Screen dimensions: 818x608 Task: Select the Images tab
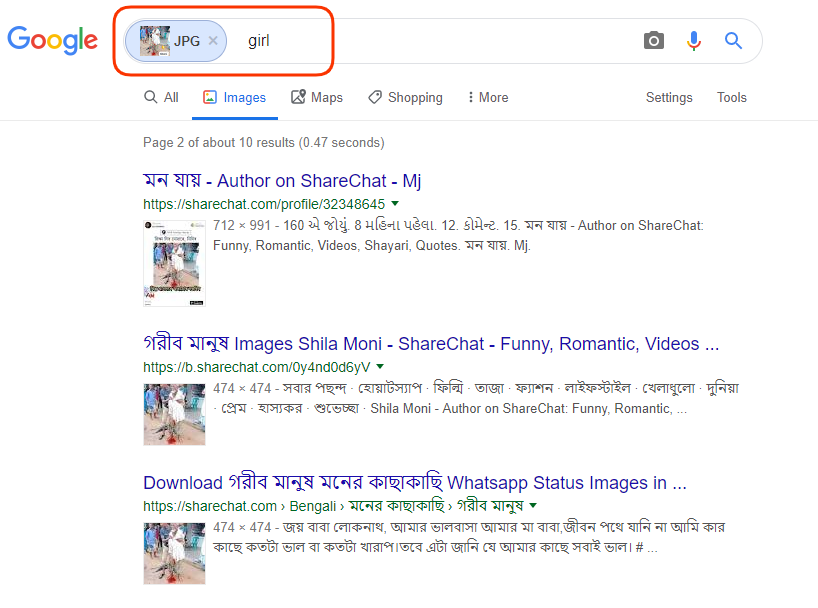click(235, 98)
